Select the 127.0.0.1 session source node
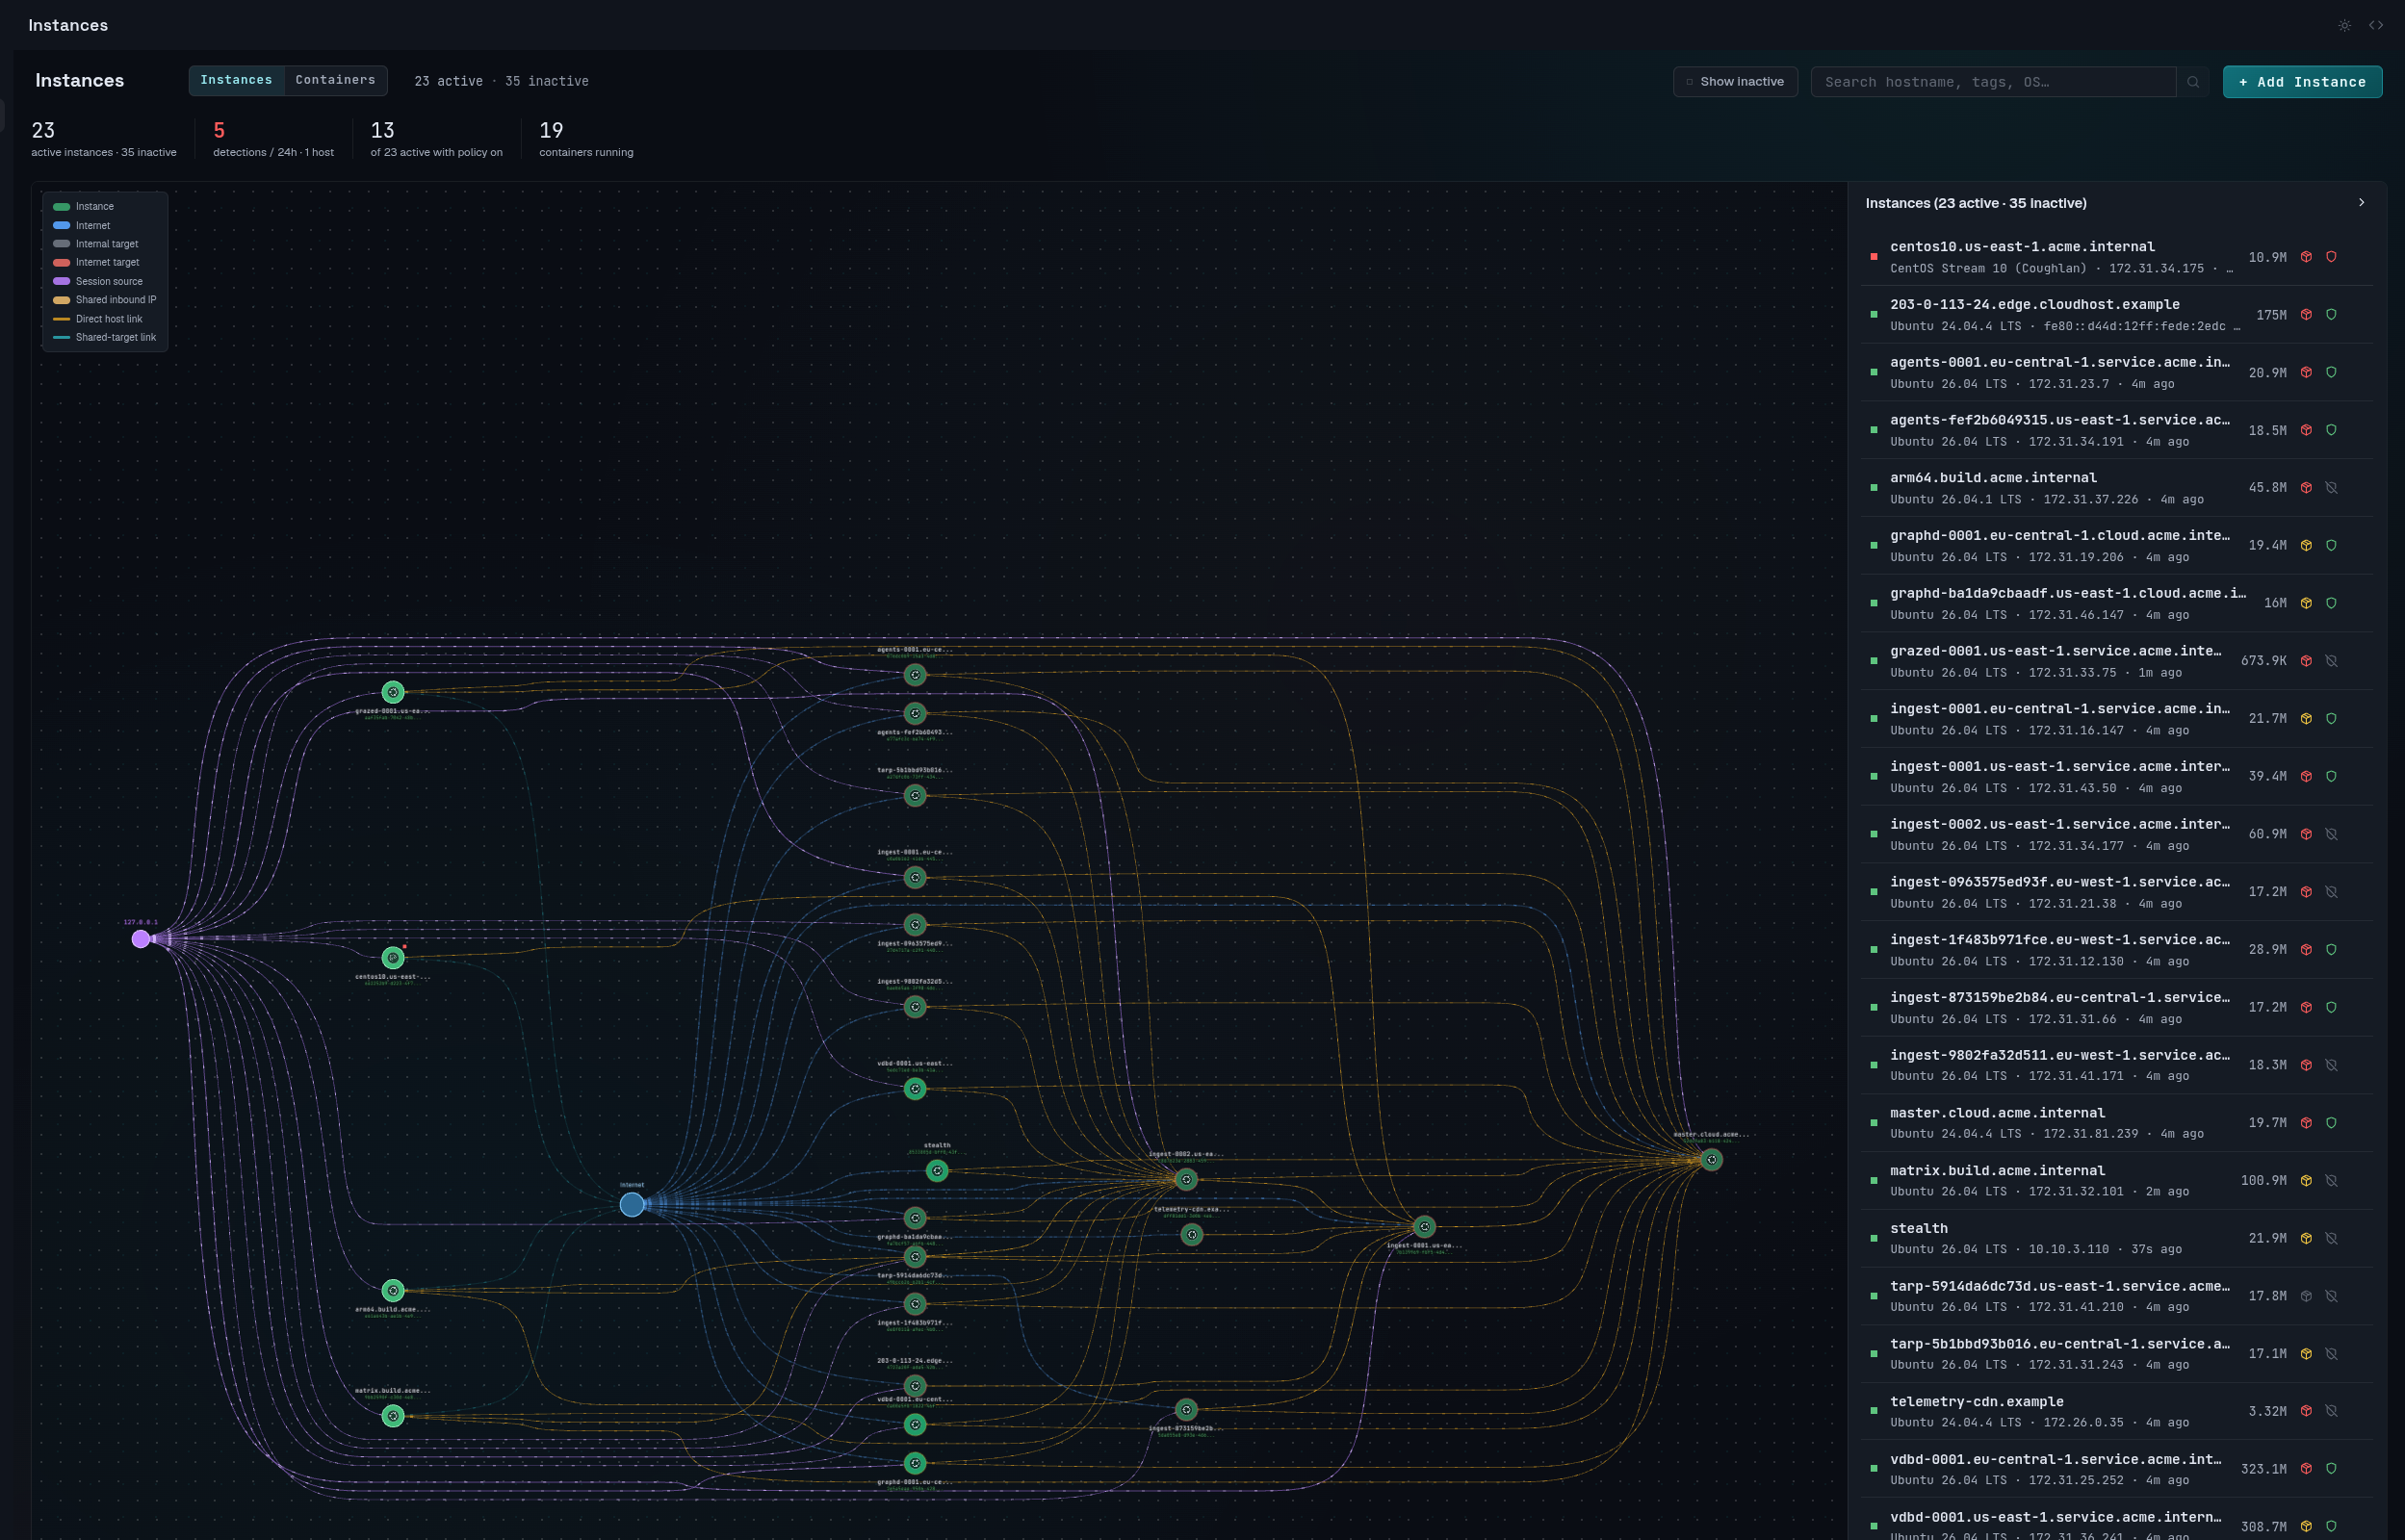This screenshot has height=1540, width=2405. pos(141,939)
